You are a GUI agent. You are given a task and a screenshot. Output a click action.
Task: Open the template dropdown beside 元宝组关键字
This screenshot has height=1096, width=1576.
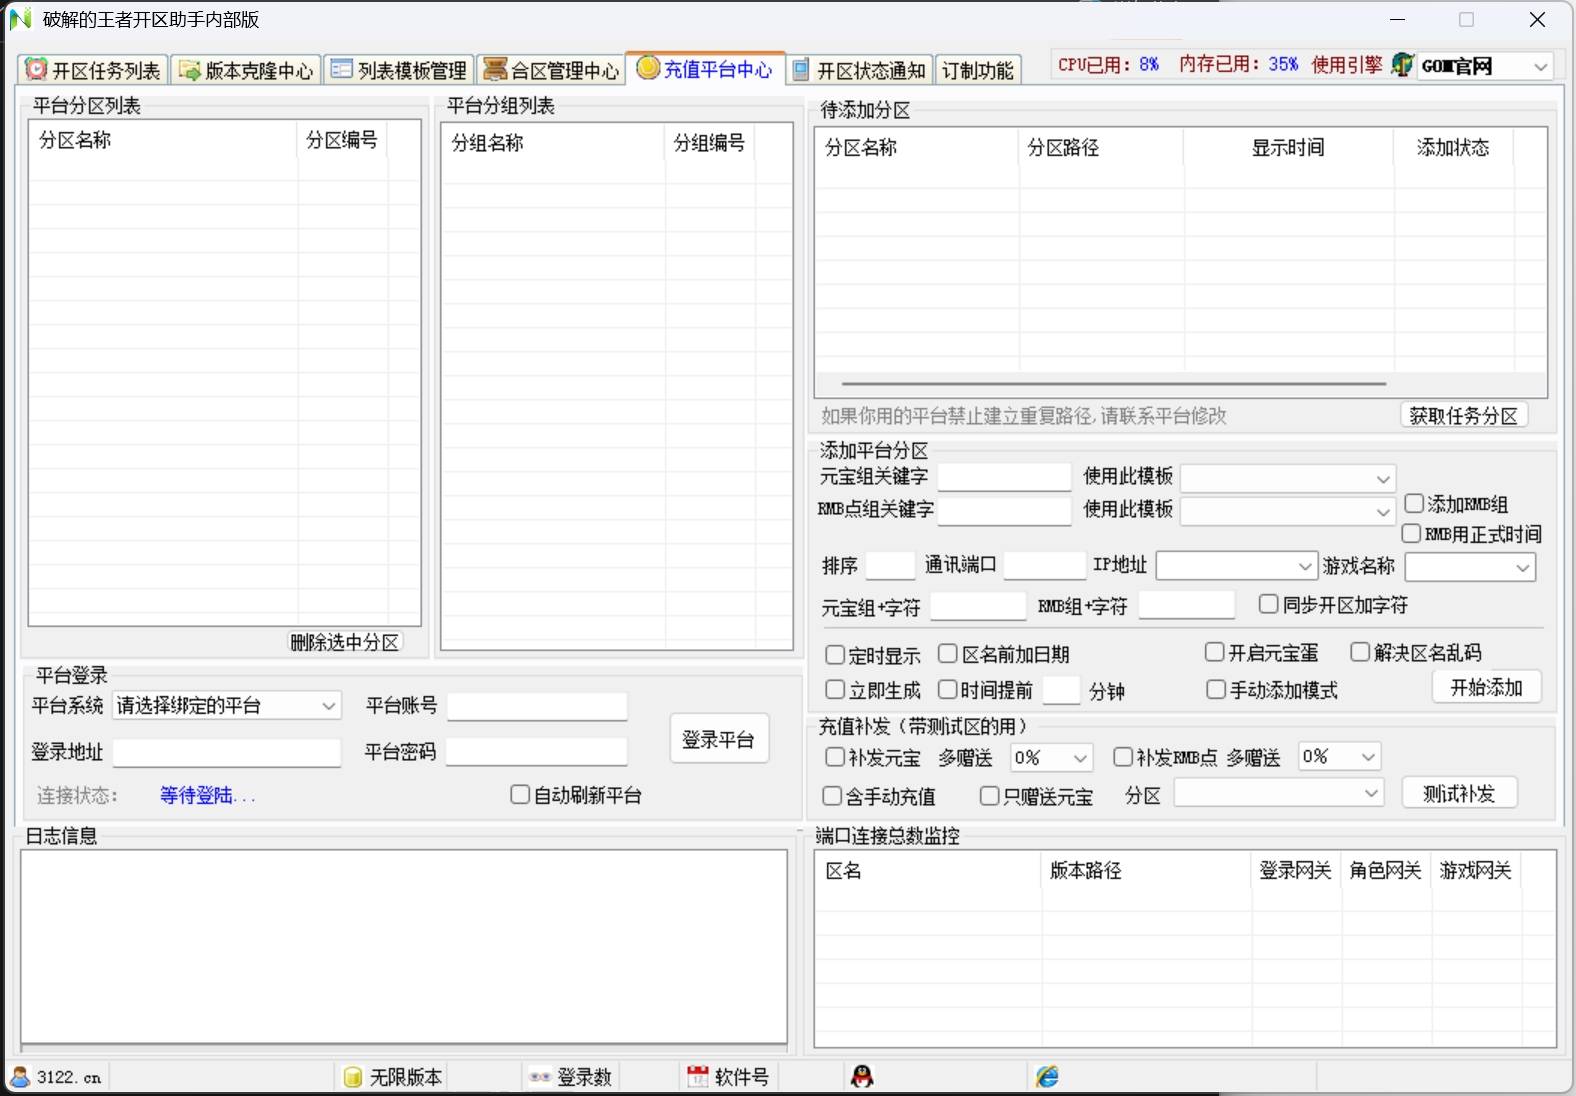pyautogui.click(x=1288, y=478)
